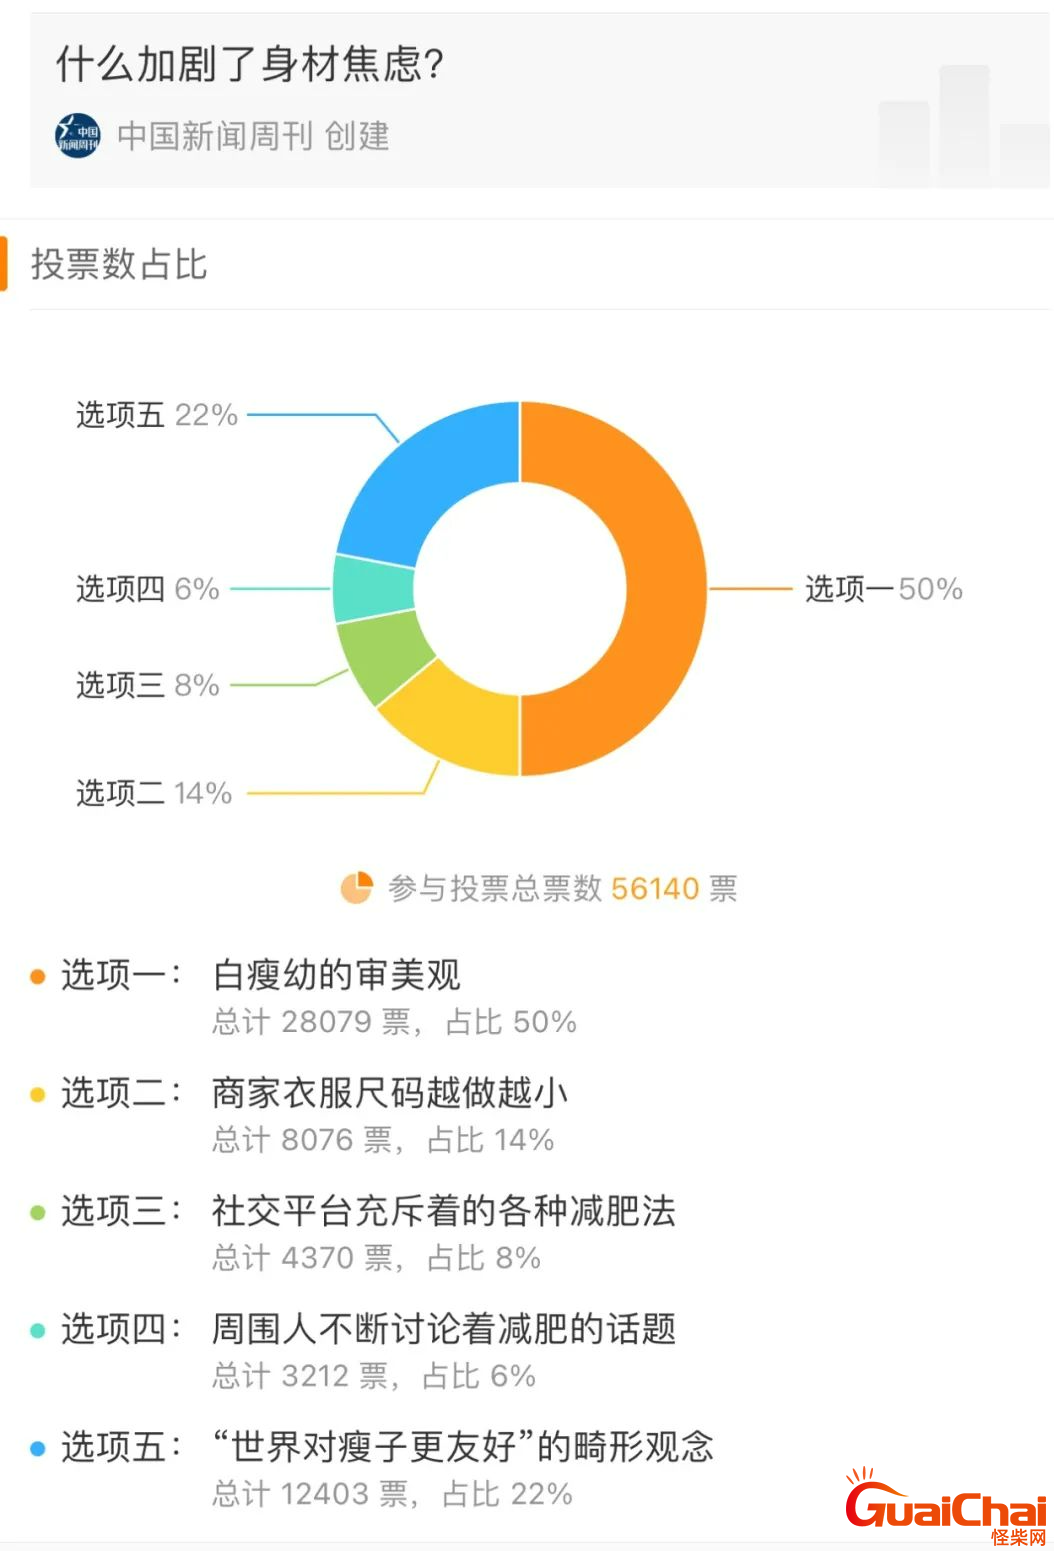The image size is (1054, 1551).
Task: Click the 投票数占比 section tab
Action: [x=119, y=264]
